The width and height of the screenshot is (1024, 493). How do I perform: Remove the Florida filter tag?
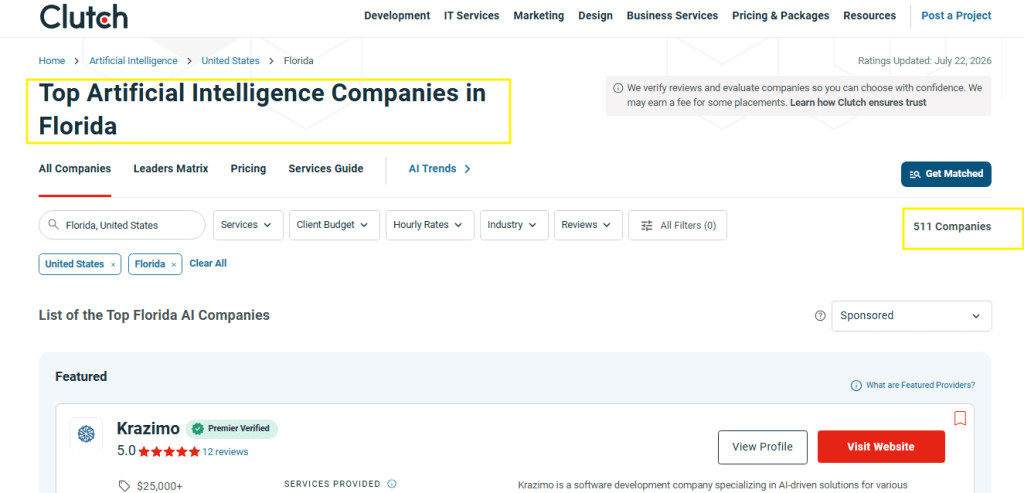coord(174,264)
